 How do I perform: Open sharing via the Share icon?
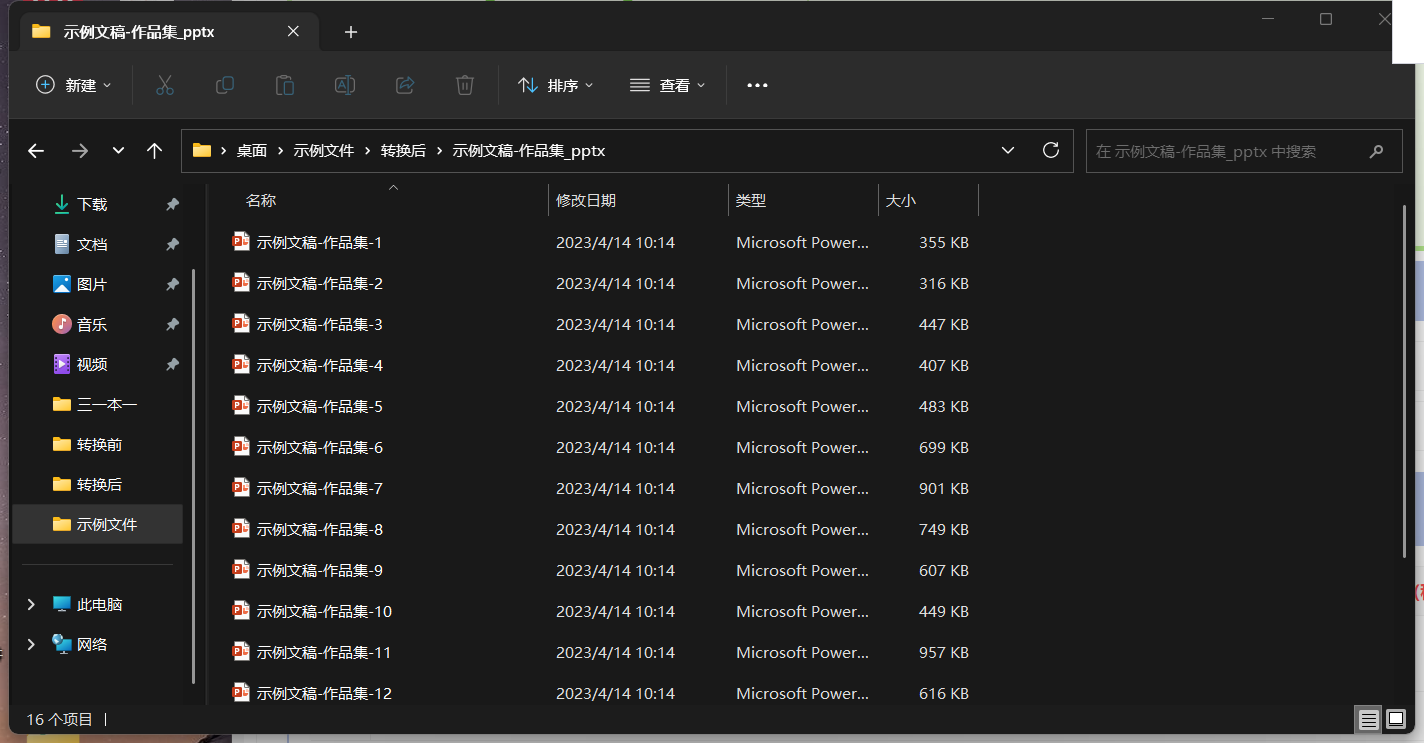click(404, 85)
